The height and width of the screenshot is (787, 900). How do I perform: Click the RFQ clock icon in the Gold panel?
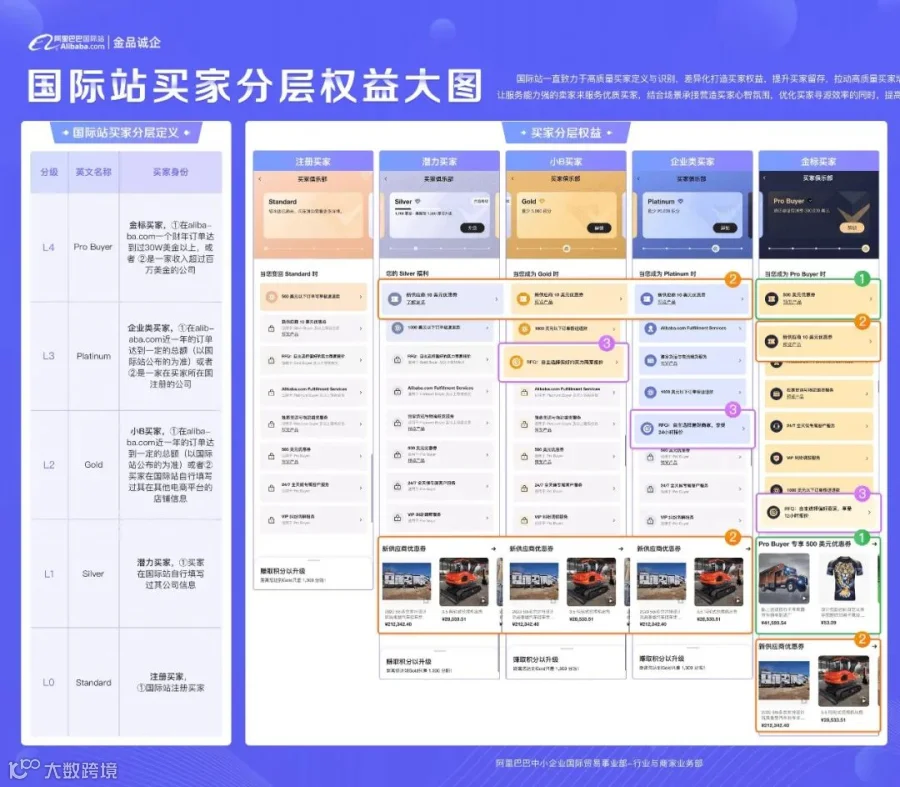coord(516,362)
